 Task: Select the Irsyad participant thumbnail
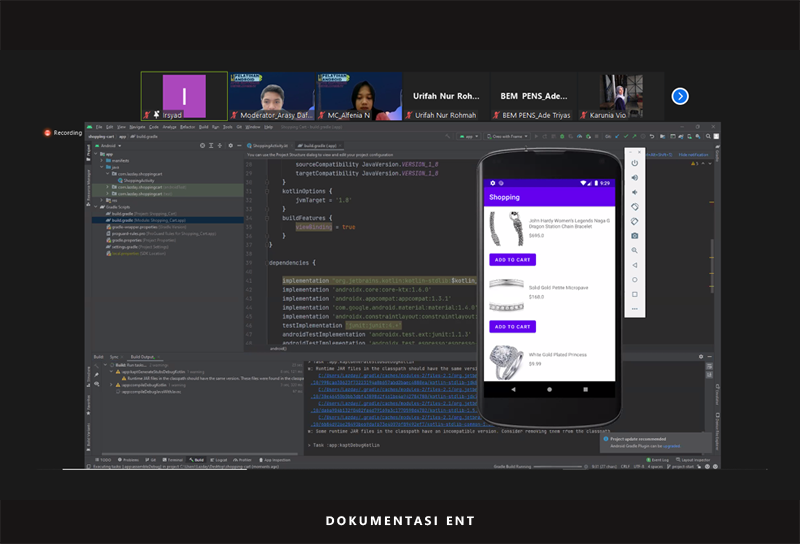coord(184,96)
